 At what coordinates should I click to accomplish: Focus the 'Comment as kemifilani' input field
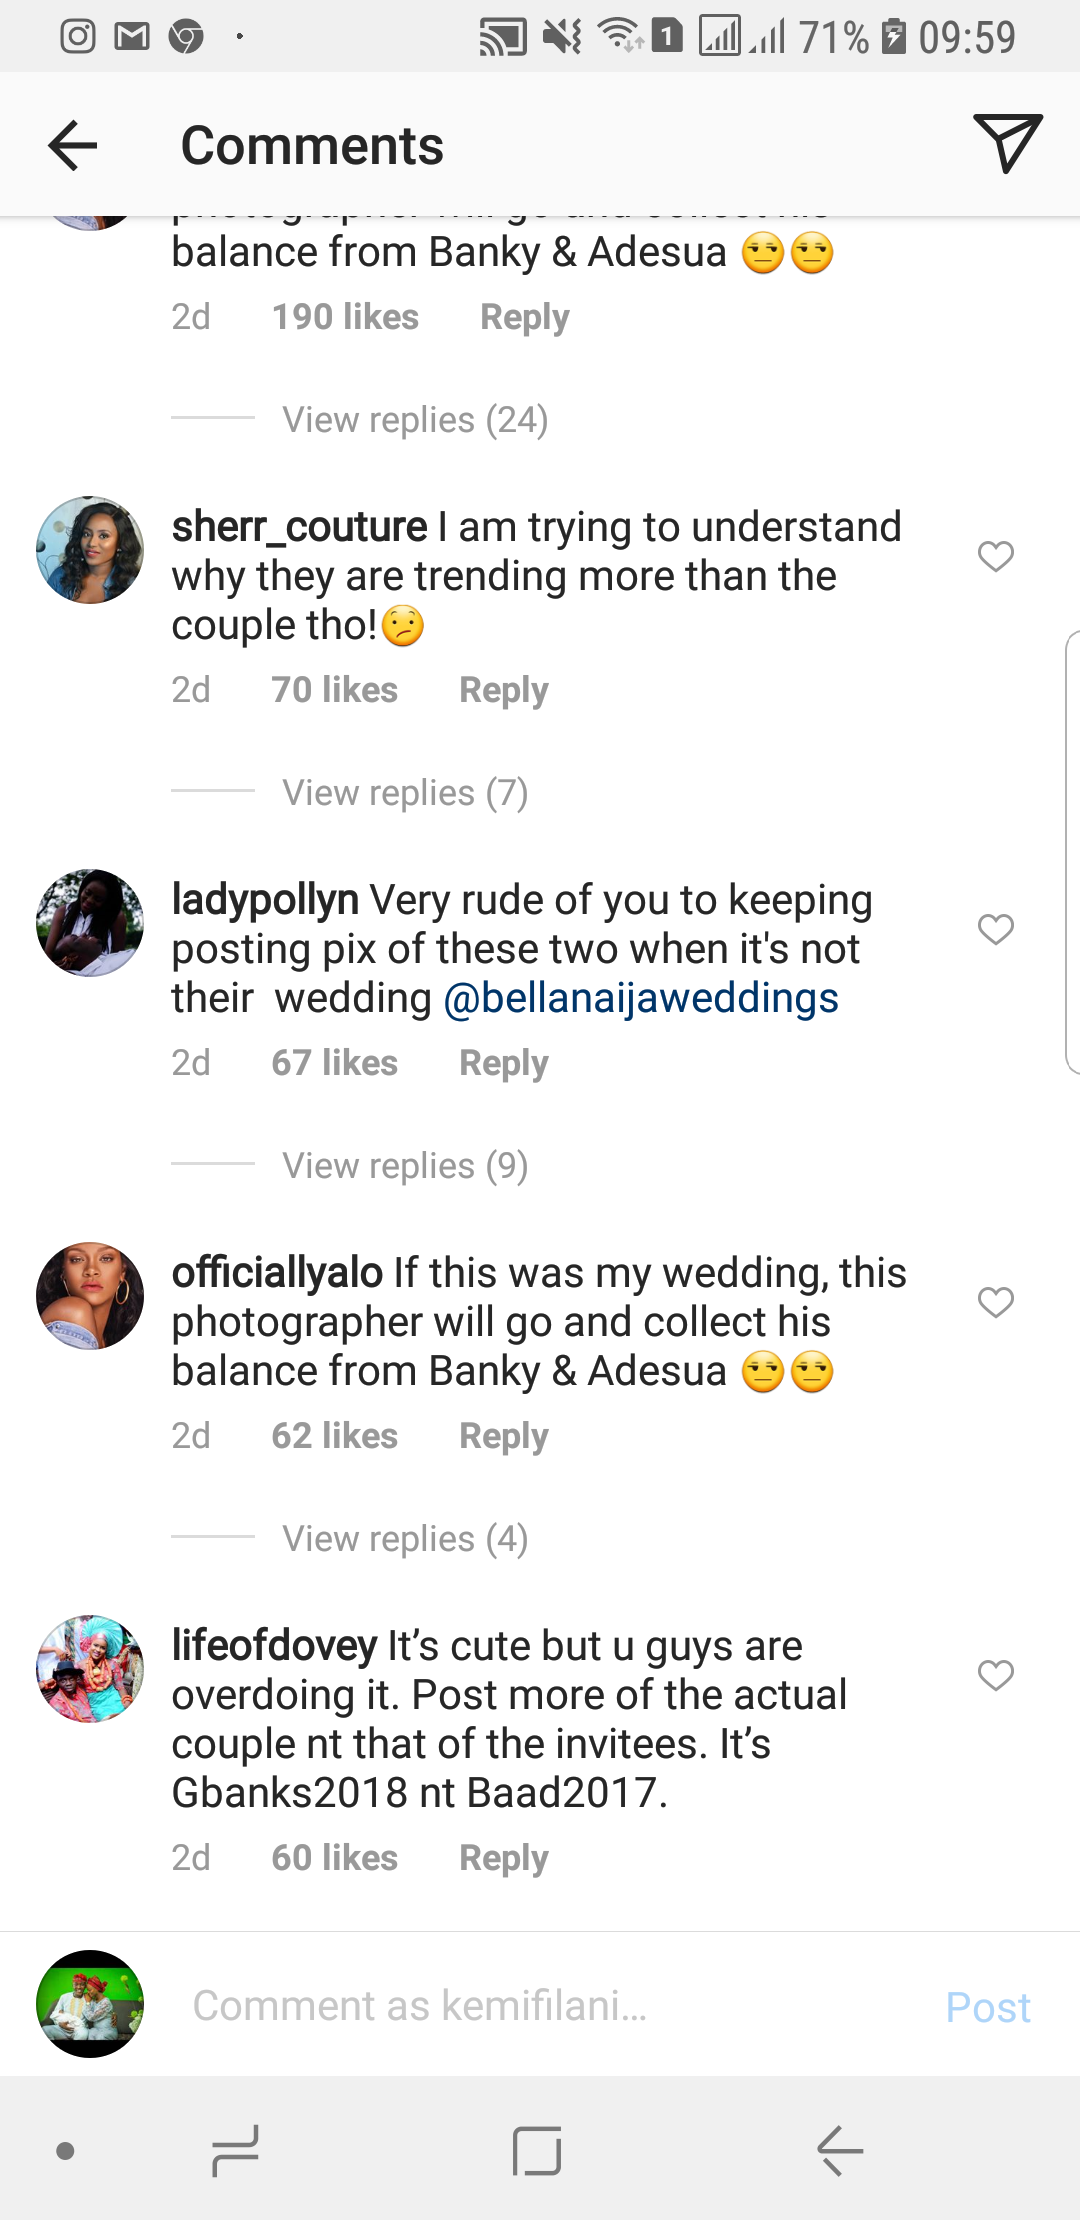click(540, 2006)
